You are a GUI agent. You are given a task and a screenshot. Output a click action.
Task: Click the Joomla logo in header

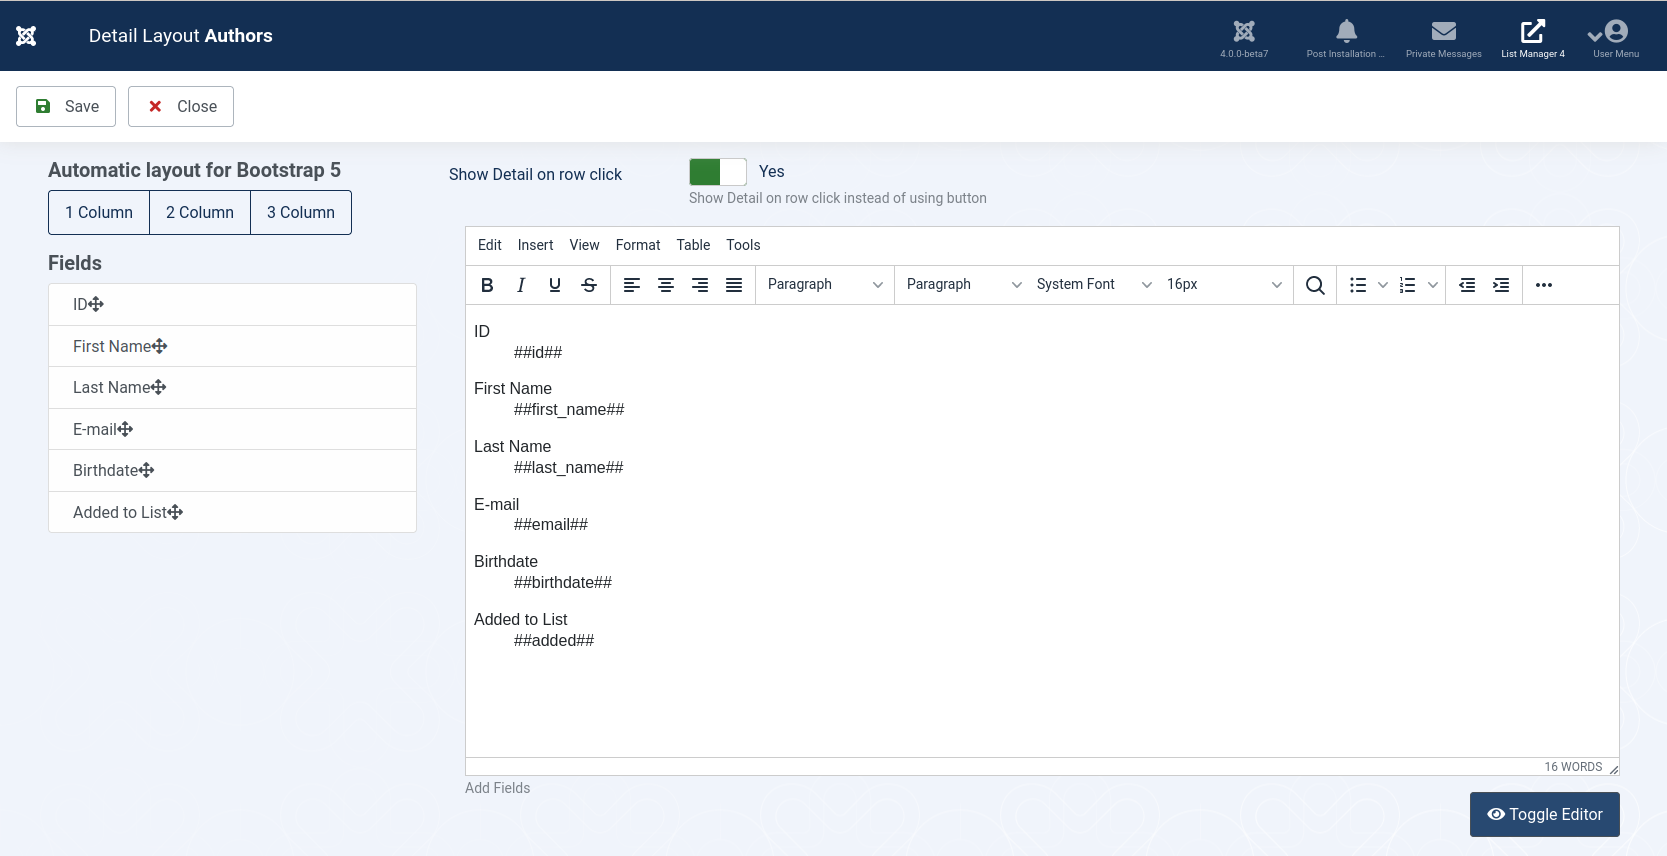tap(26, 36)
